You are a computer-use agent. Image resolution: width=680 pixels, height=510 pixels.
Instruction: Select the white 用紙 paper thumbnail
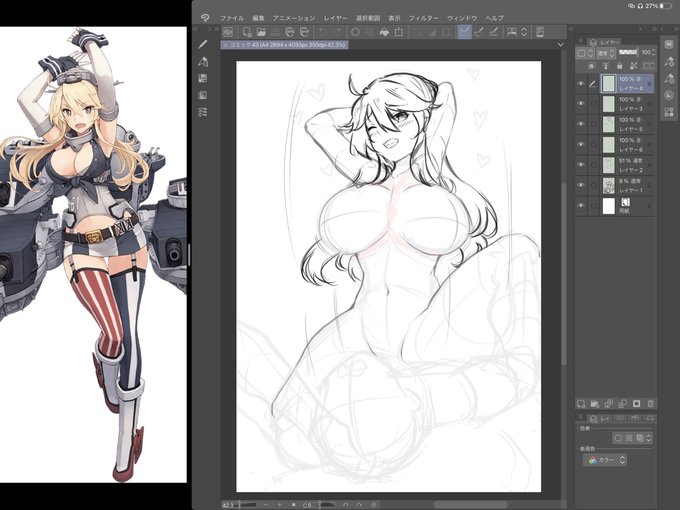(x=609, y=206)
